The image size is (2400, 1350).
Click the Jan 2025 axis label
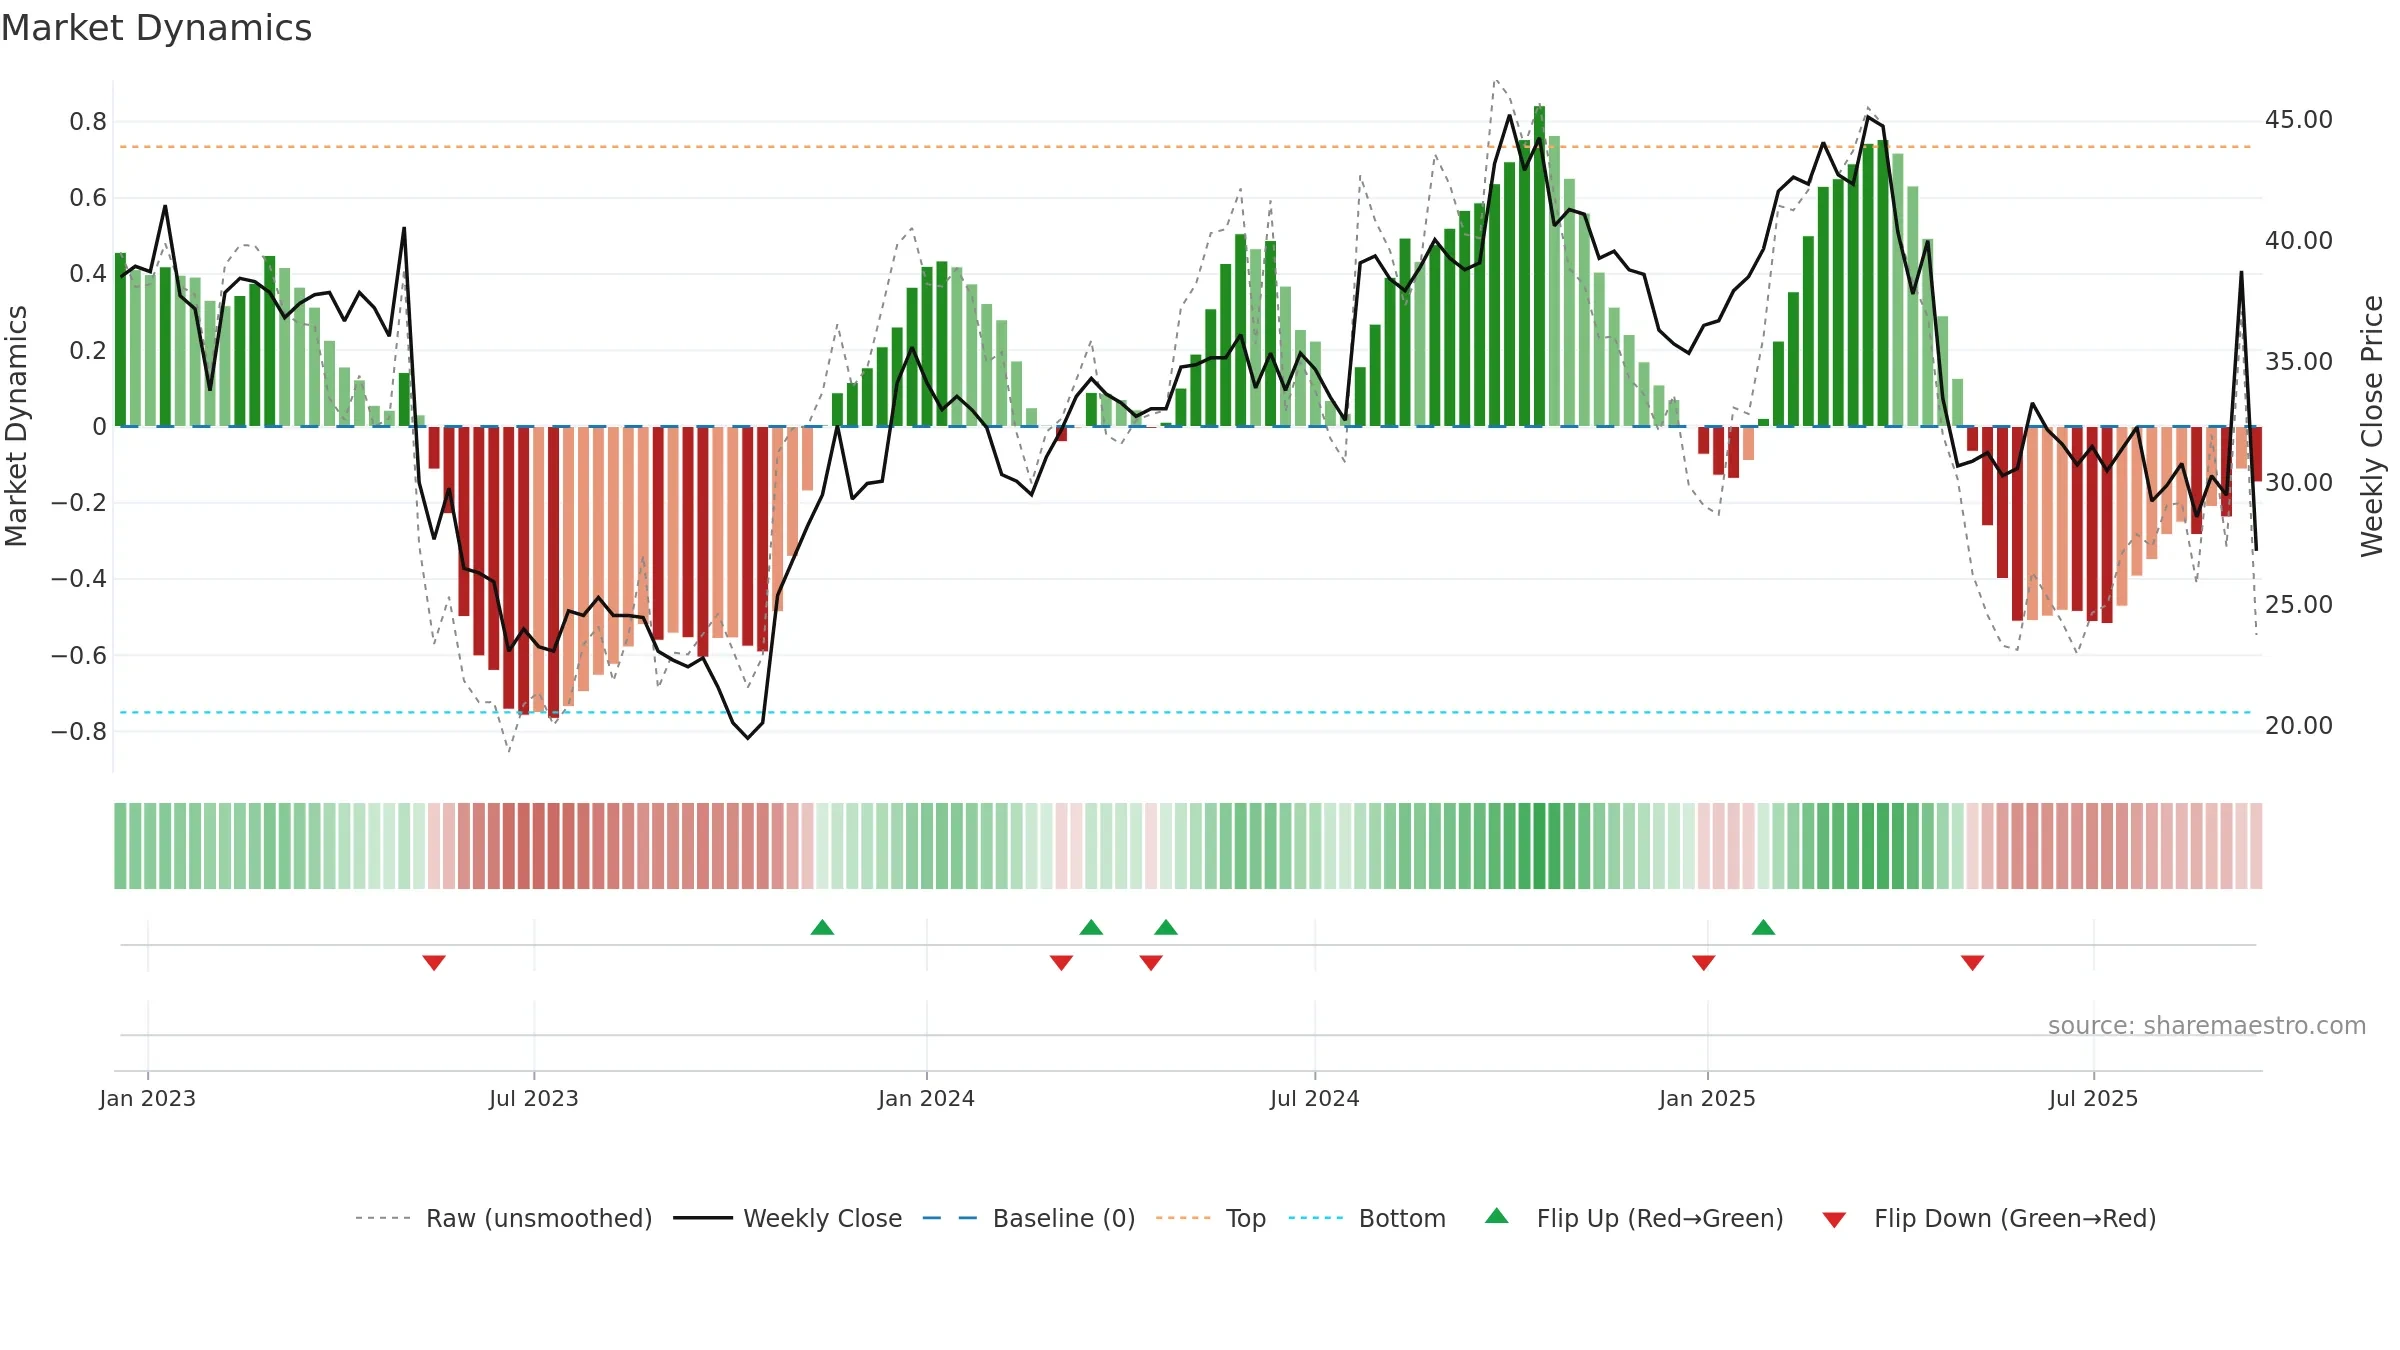pyautogui.click(x=1708, y=1098)
